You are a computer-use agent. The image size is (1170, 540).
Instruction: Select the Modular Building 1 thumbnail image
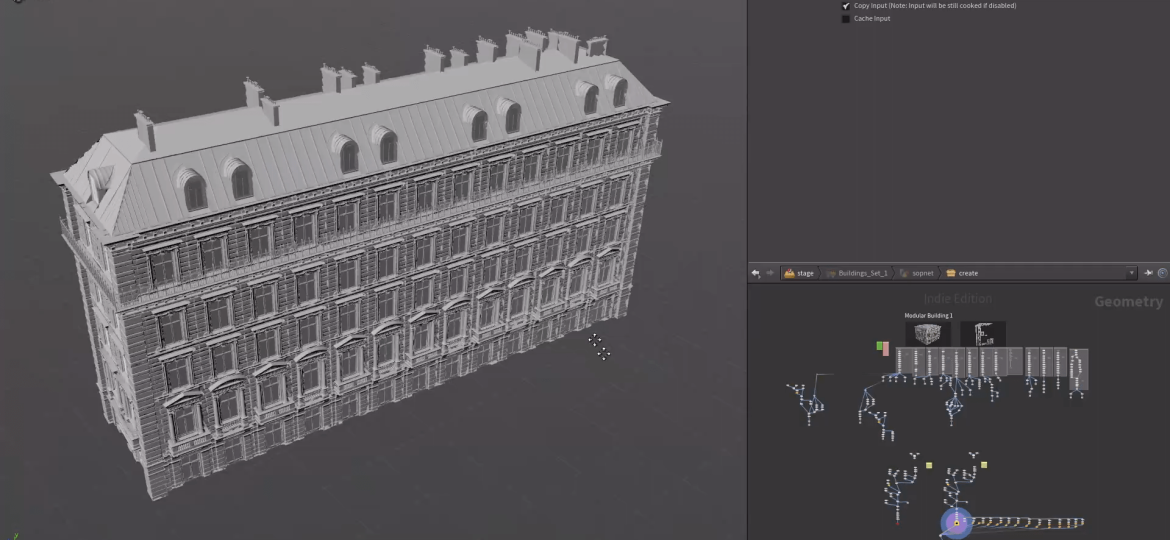pos(928,333)
